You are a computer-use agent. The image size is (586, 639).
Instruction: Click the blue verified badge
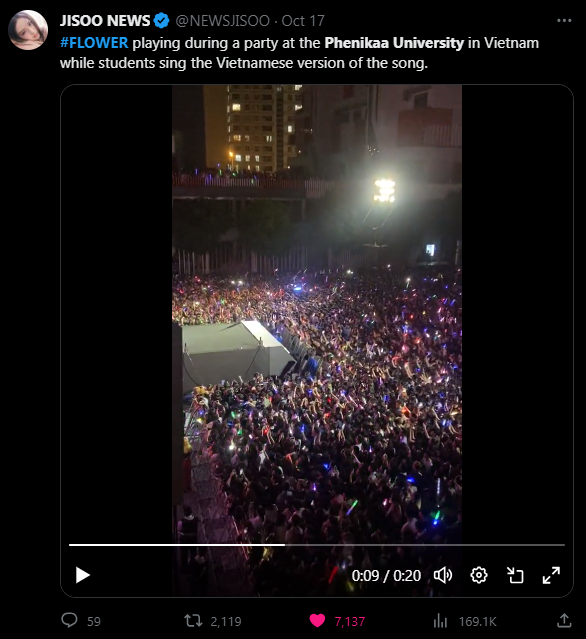pyautogui.click(x=162, y=20)
